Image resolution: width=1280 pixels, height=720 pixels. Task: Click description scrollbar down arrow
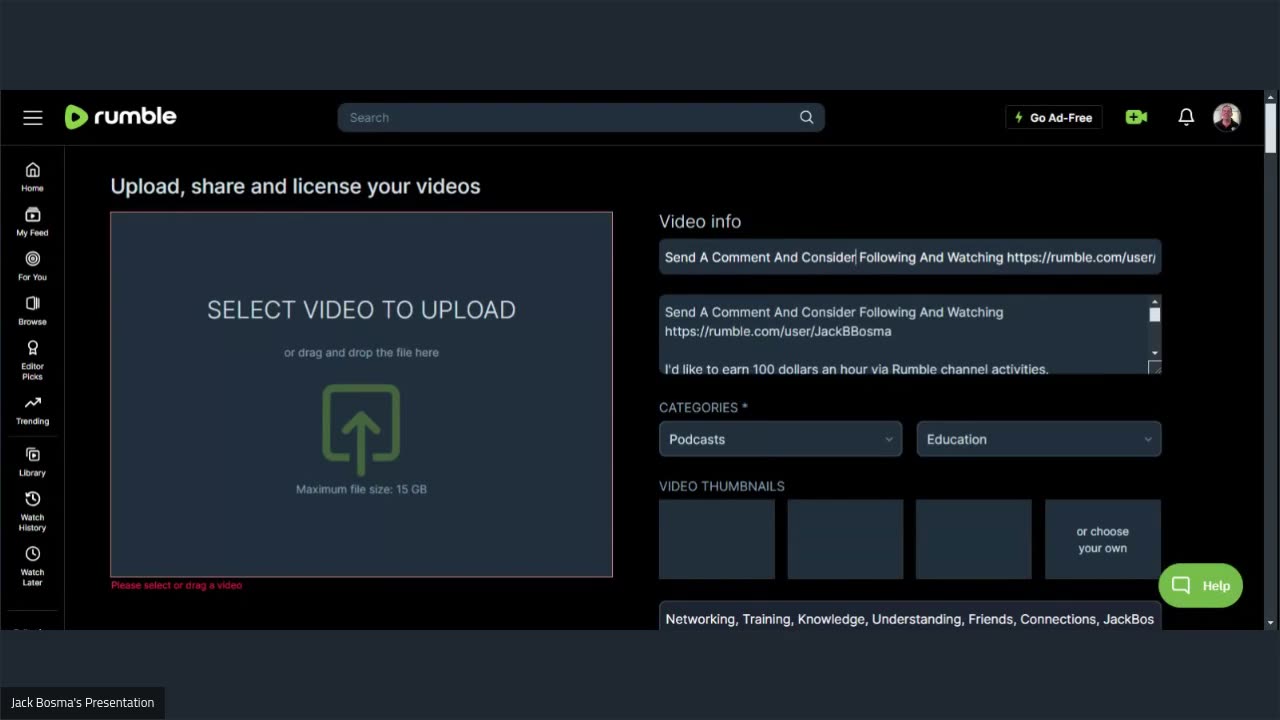[1155, 353]
